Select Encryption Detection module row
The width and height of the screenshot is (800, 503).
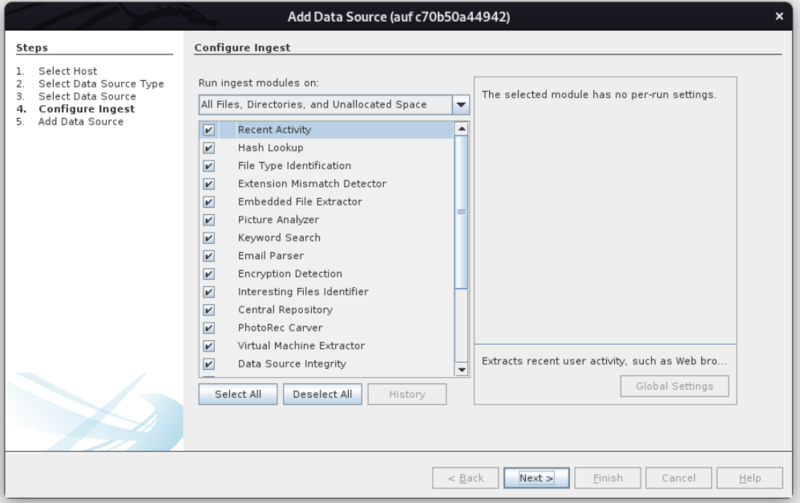pos(289,274)
